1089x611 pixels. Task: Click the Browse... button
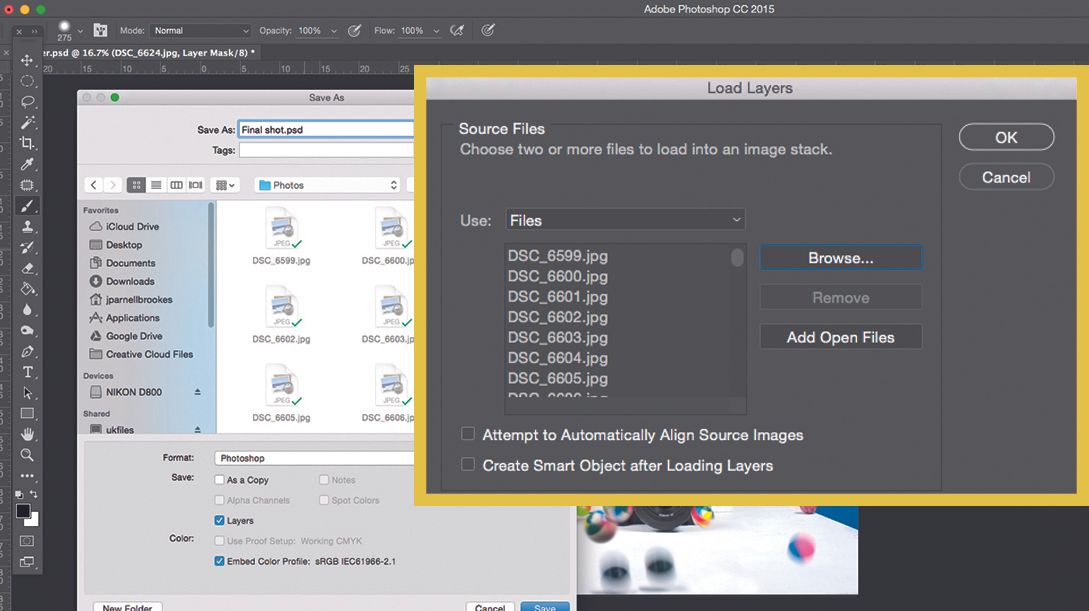[840, 258]
